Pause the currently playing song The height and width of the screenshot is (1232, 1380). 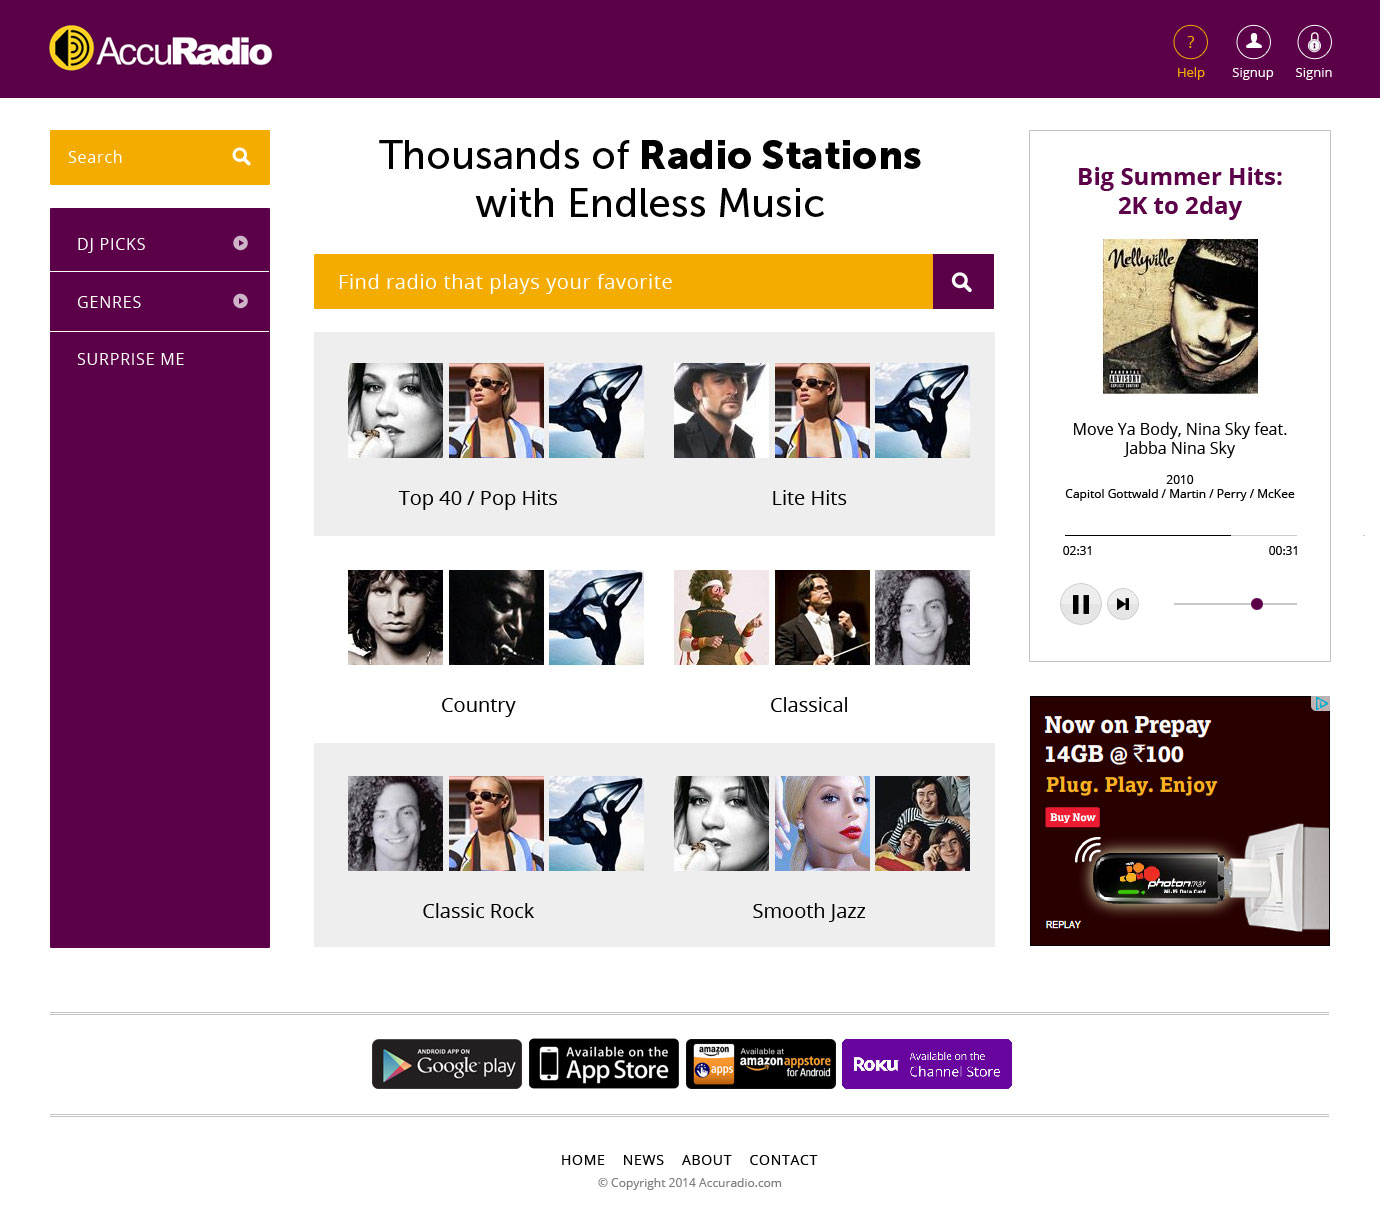[x=1080, y=604]
